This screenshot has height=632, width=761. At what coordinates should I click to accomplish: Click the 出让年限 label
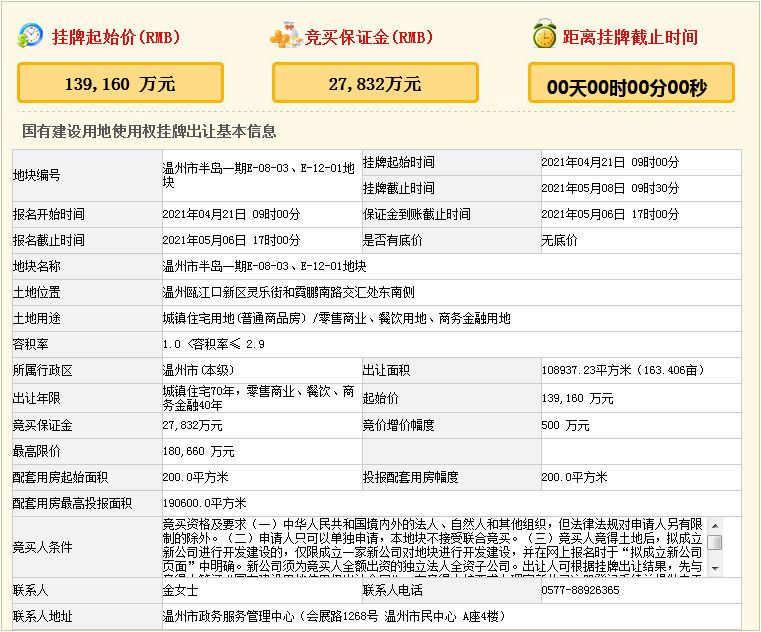(x=36, y=398)
